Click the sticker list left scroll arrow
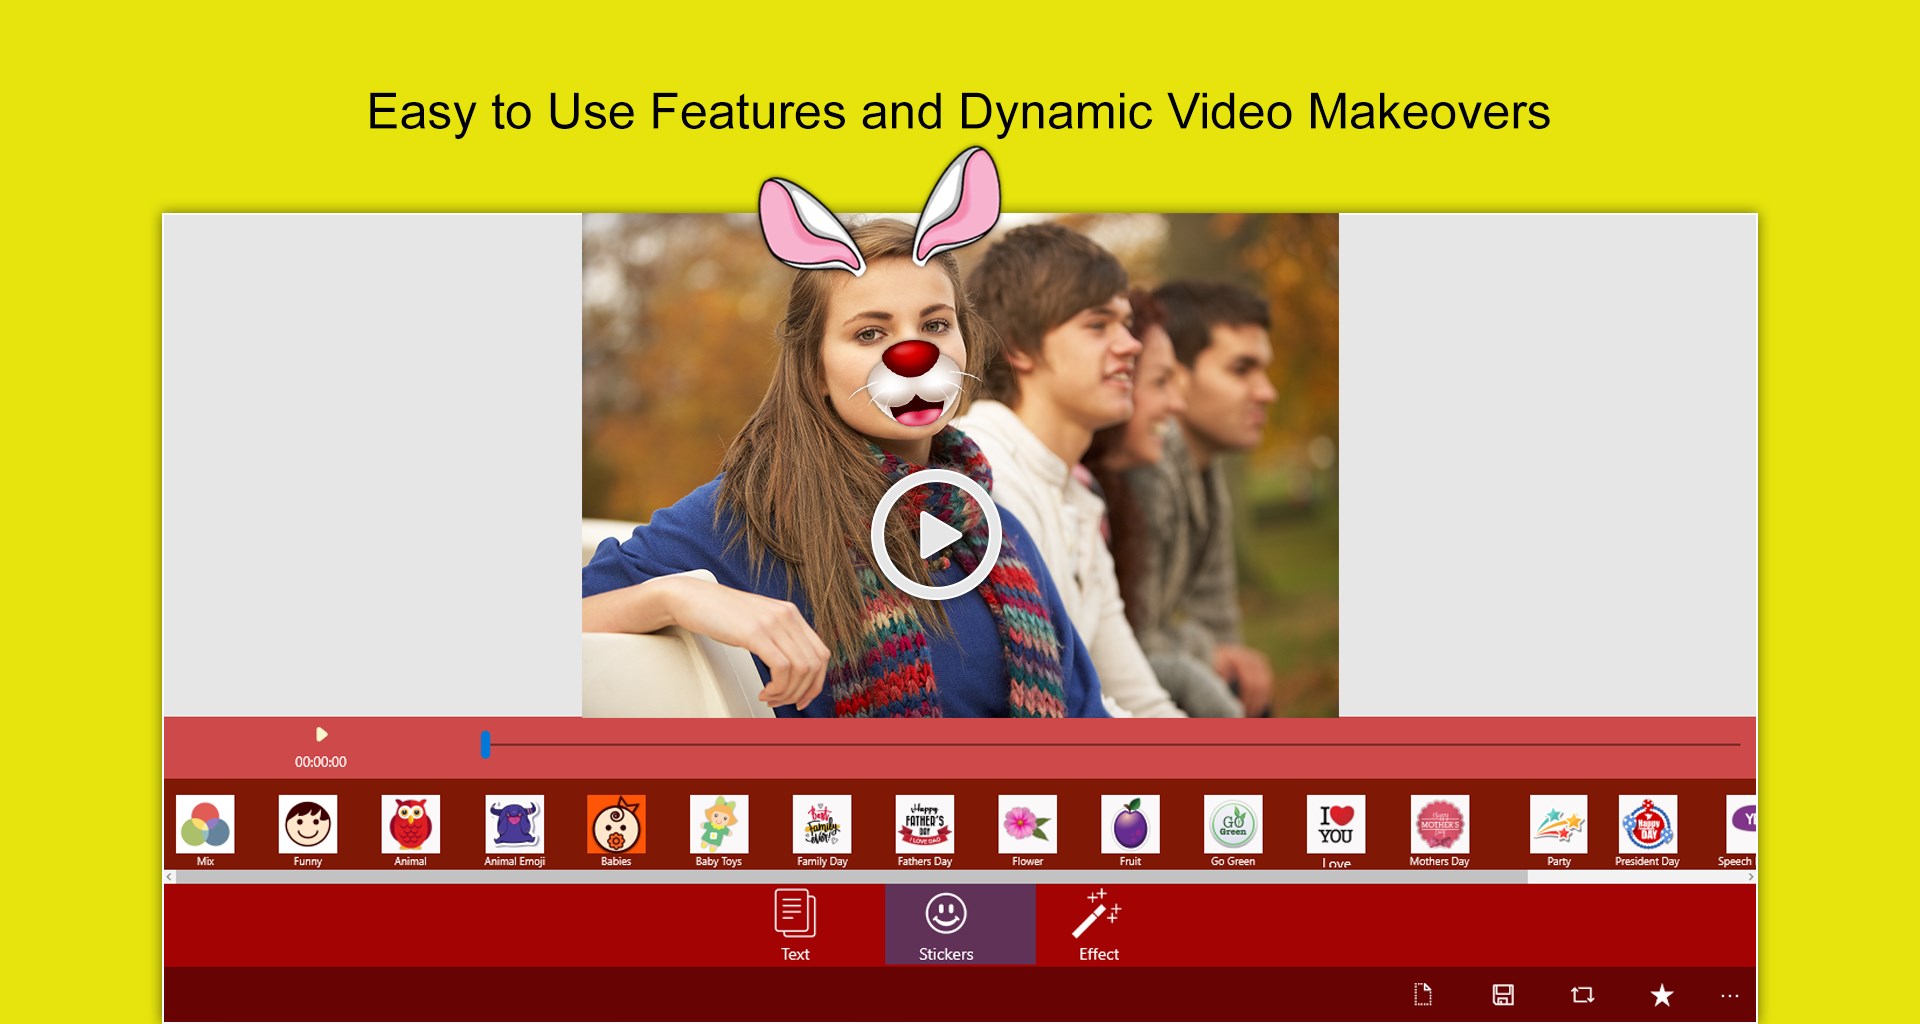 coord(170,877)
